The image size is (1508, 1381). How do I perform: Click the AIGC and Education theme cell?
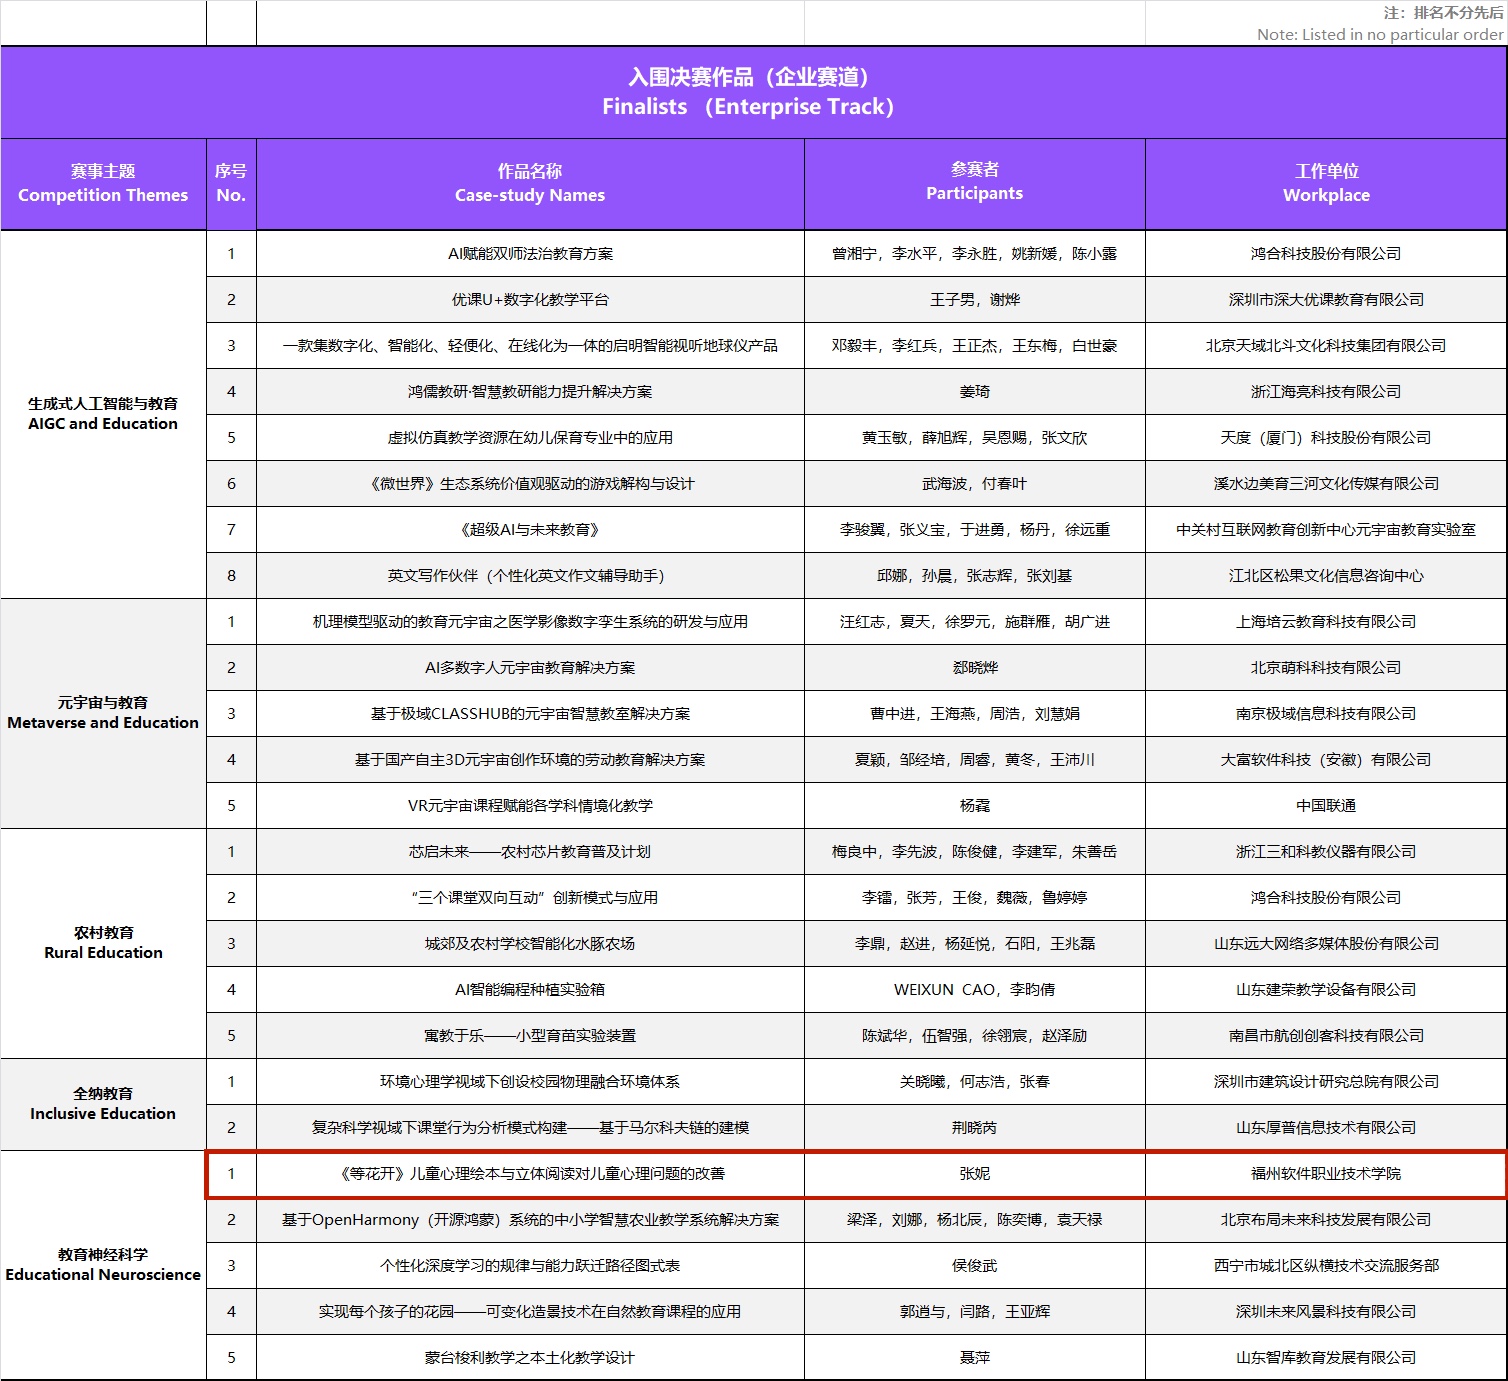(103, 414)
